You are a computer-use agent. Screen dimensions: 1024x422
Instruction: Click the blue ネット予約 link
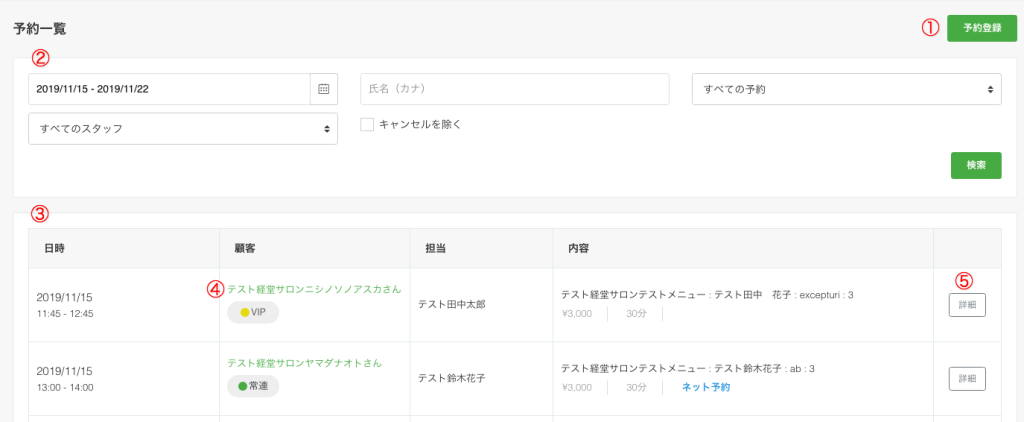tap(706, 387)
